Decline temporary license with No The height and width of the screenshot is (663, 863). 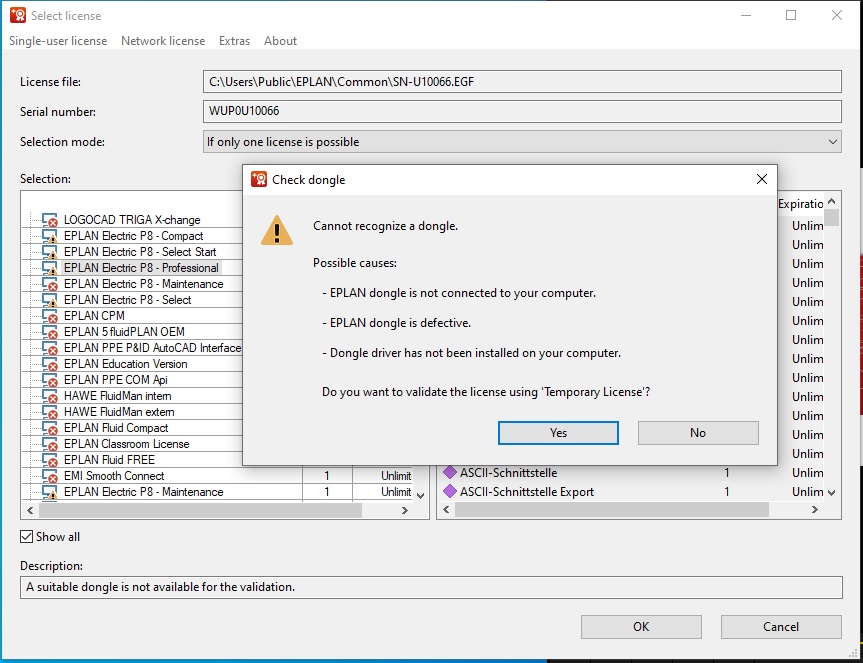point(698,432)
